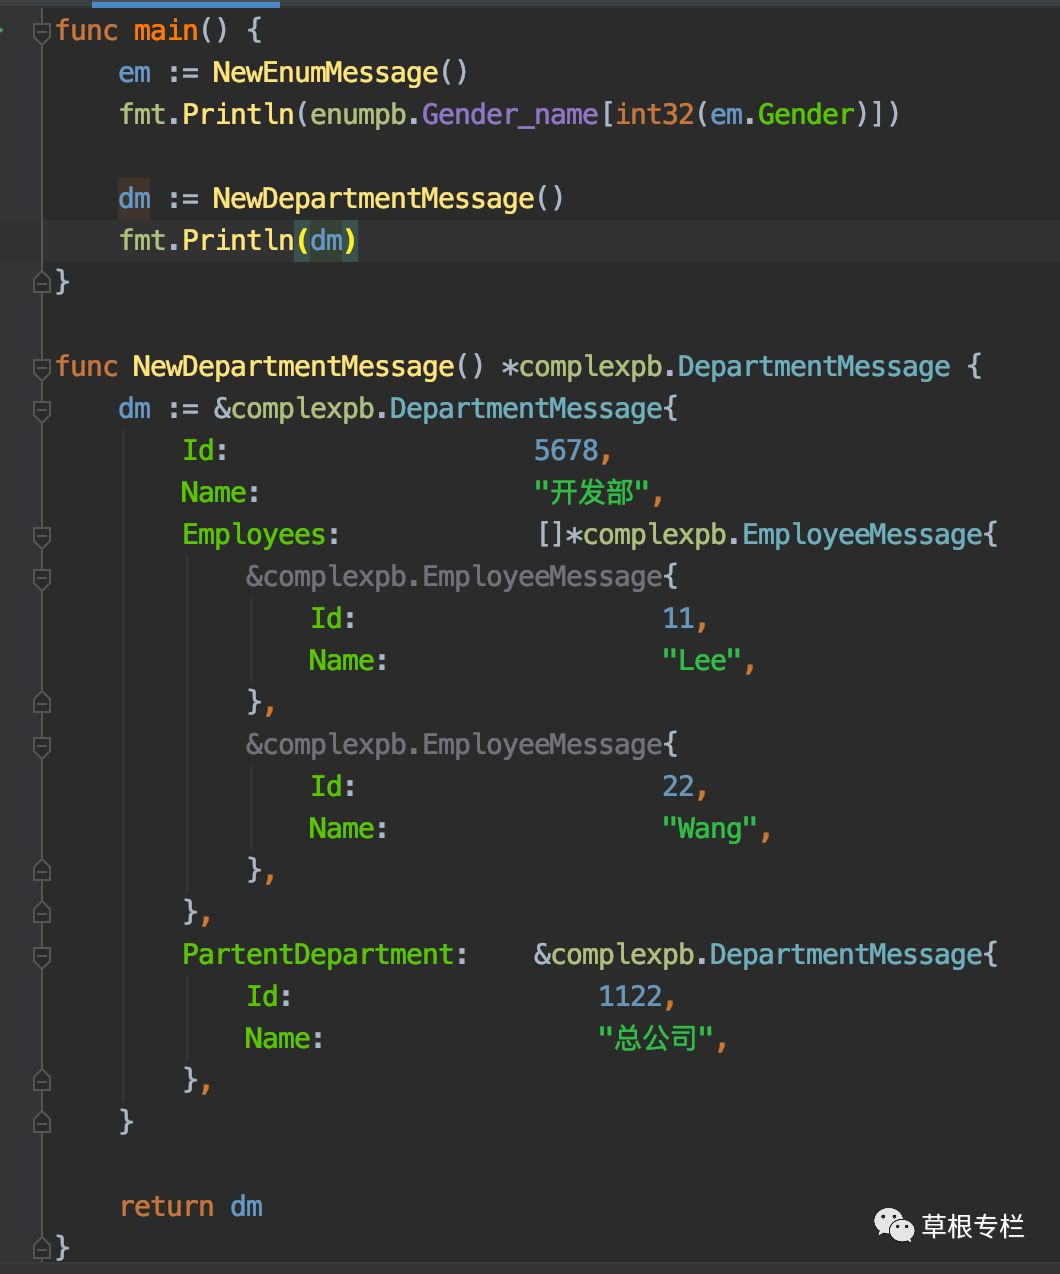1060x1274 pixels.
Task: Click the string "Wang"
Action: (710, 829)
